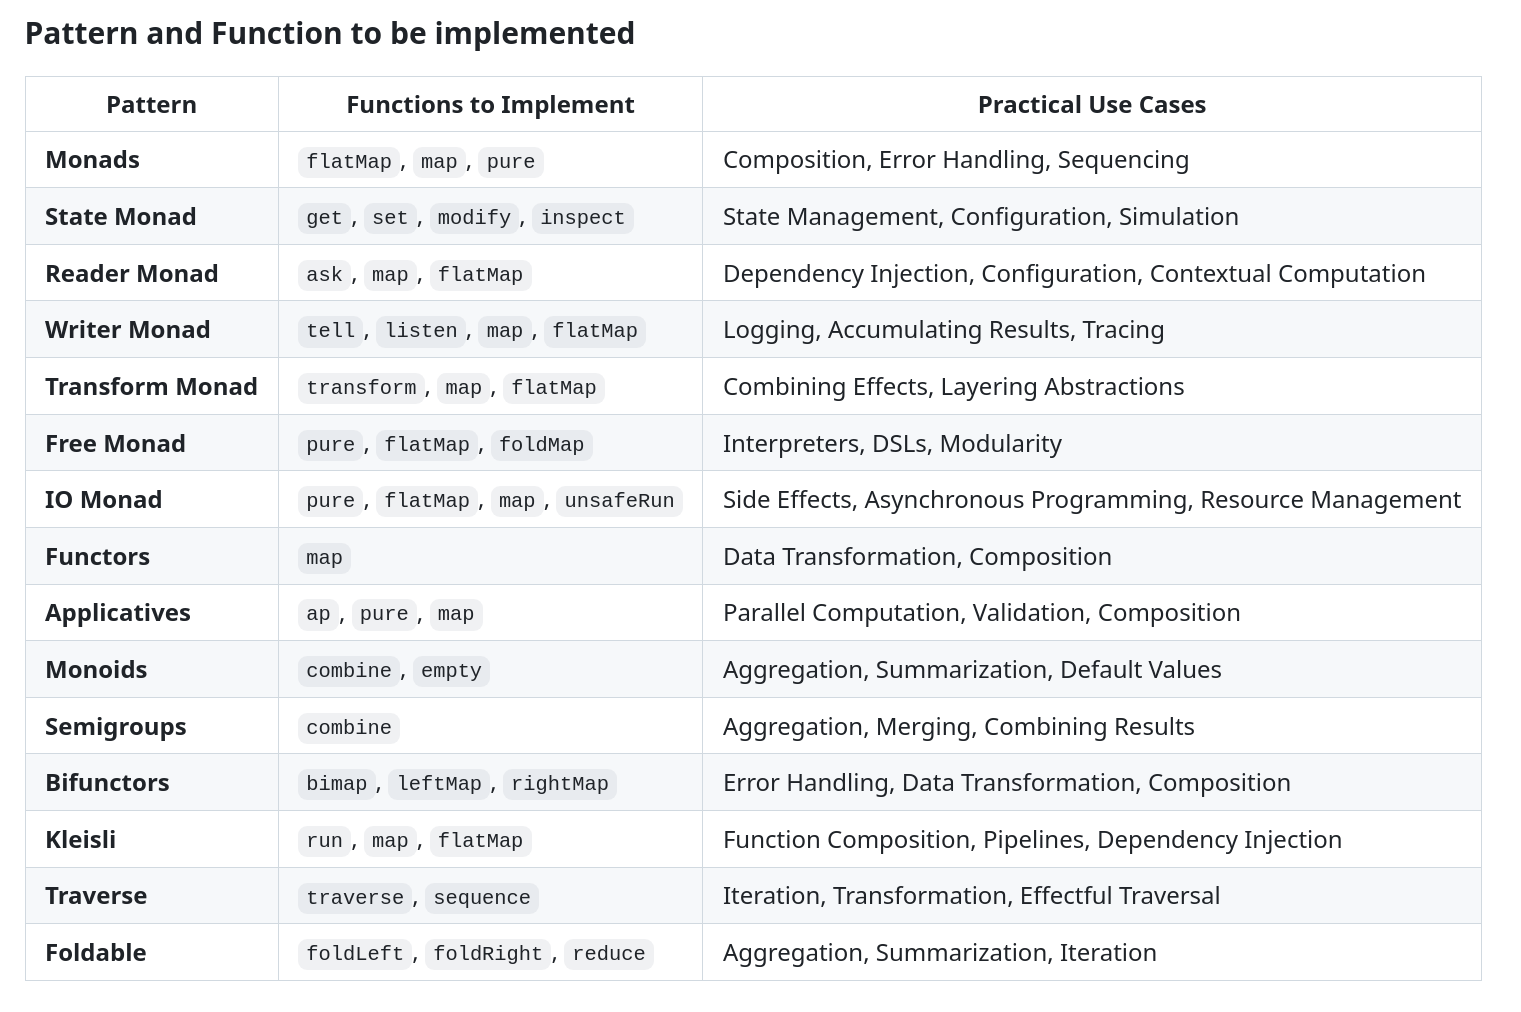
Task: Click the 'run' code tag in Kleisli row
Action: 324,841
